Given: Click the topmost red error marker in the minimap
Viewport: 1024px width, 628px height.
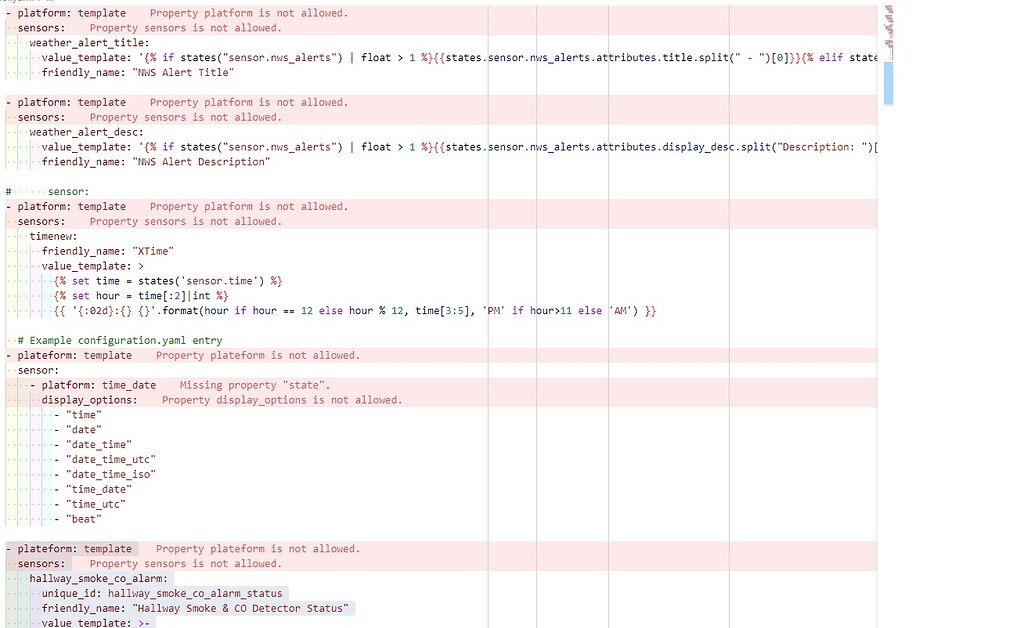Looking at the screenshot, I should point(888,9).
